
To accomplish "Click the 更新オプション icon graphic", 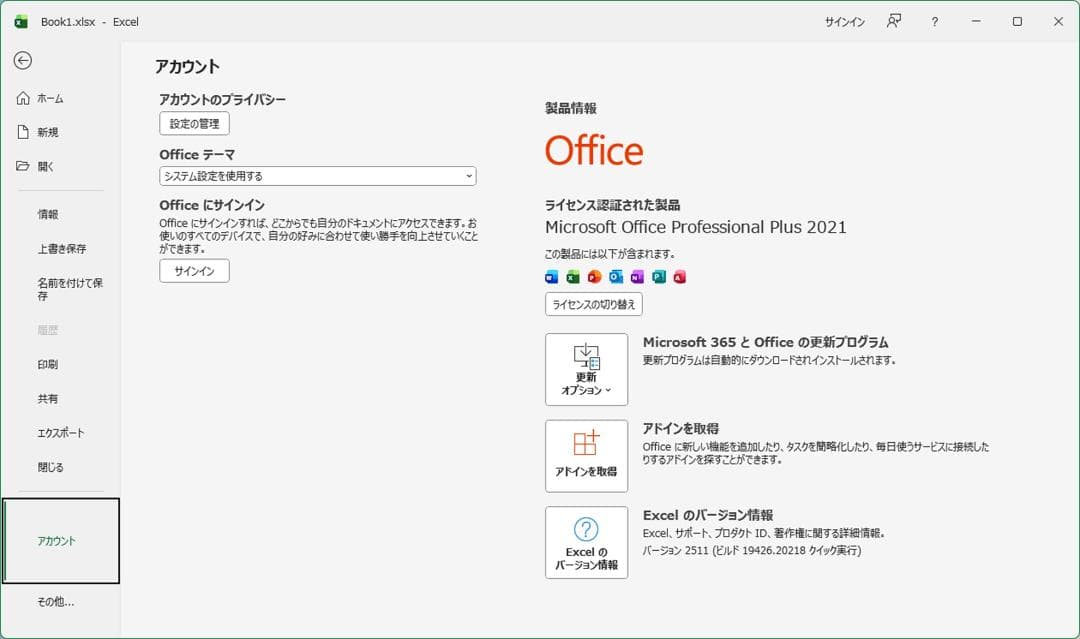I will click(586, 356).
